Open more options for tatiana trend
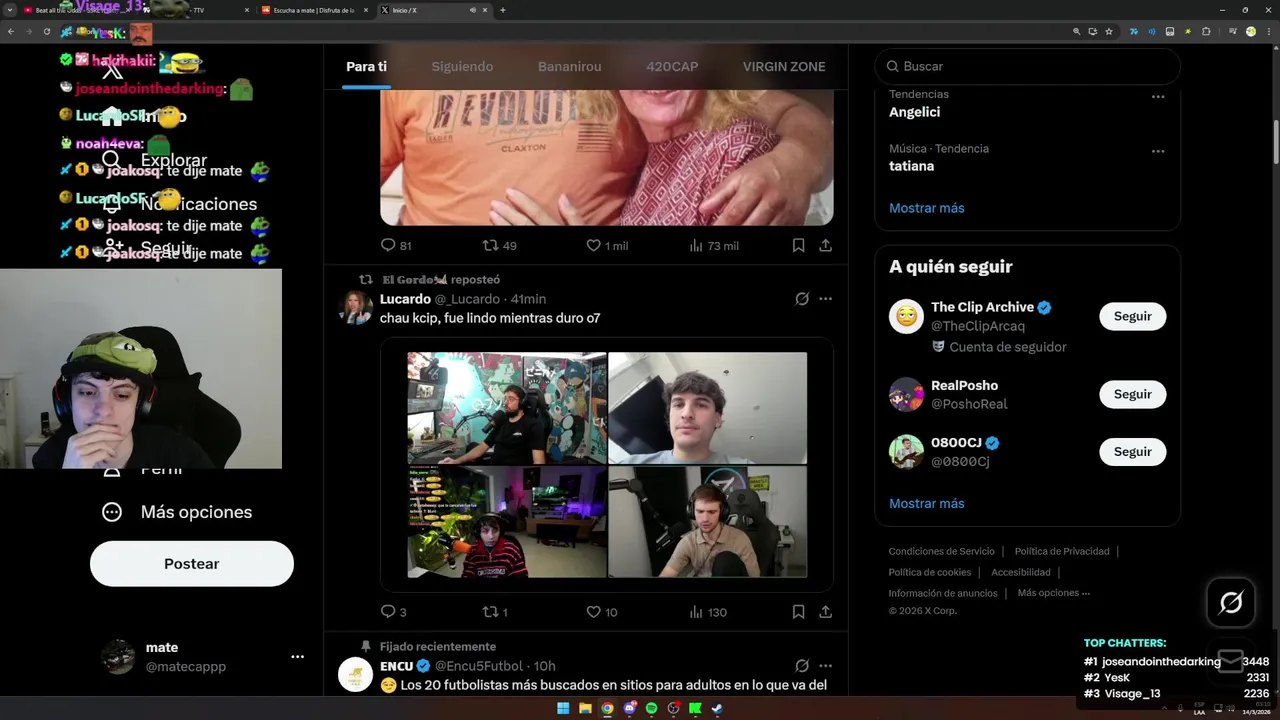Screen dimensions: 1280x720 (1158, 152)
